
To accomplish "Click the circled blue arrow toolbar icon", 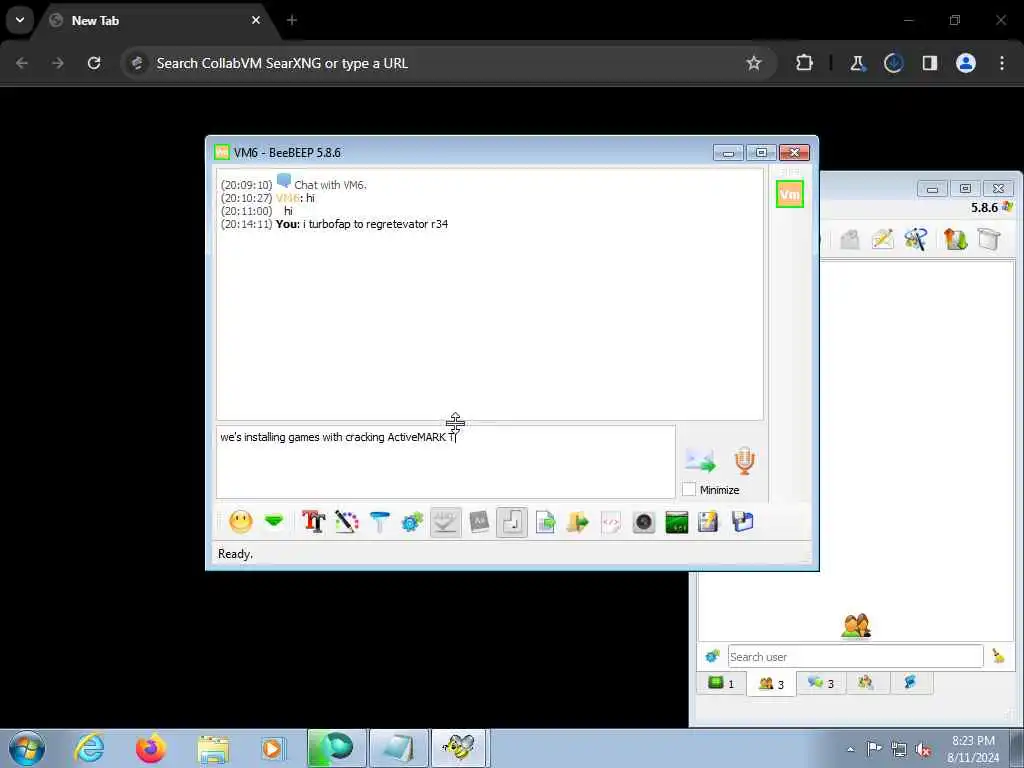I will tap(893, 63).
